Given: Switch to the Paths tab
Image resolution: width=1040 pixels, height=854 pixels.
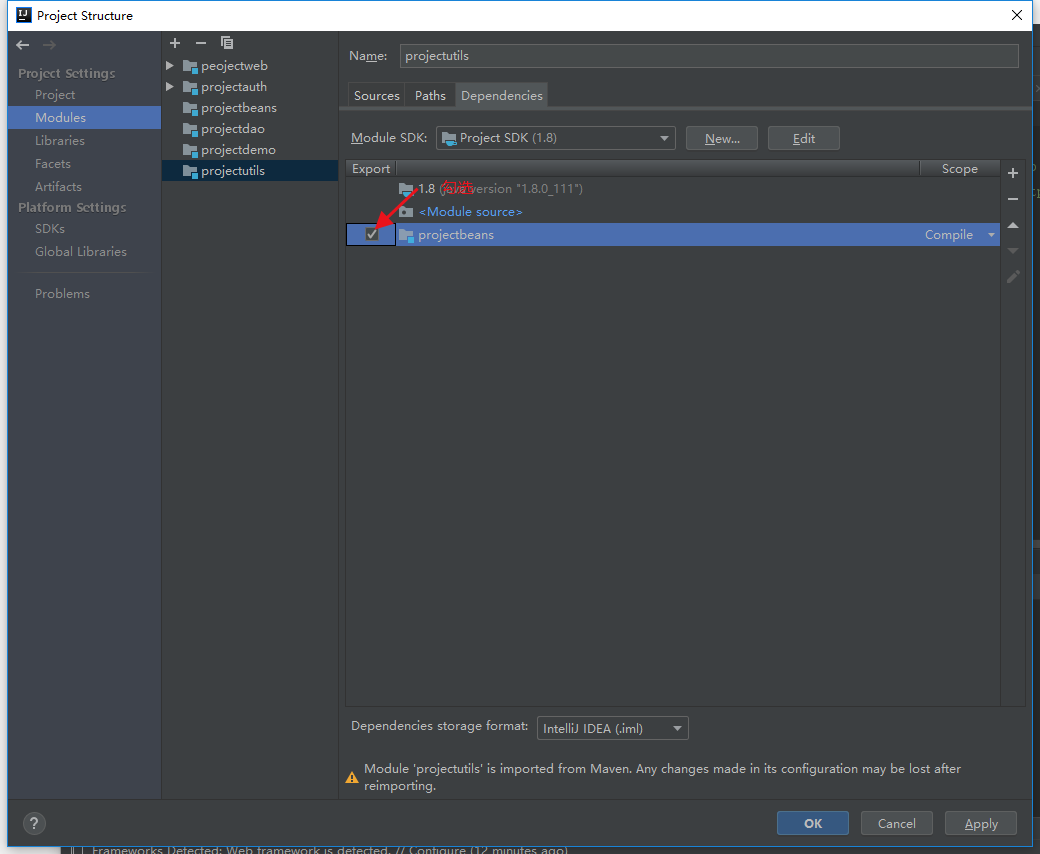Looking at the screenshot, I should [x=430, y=95].
